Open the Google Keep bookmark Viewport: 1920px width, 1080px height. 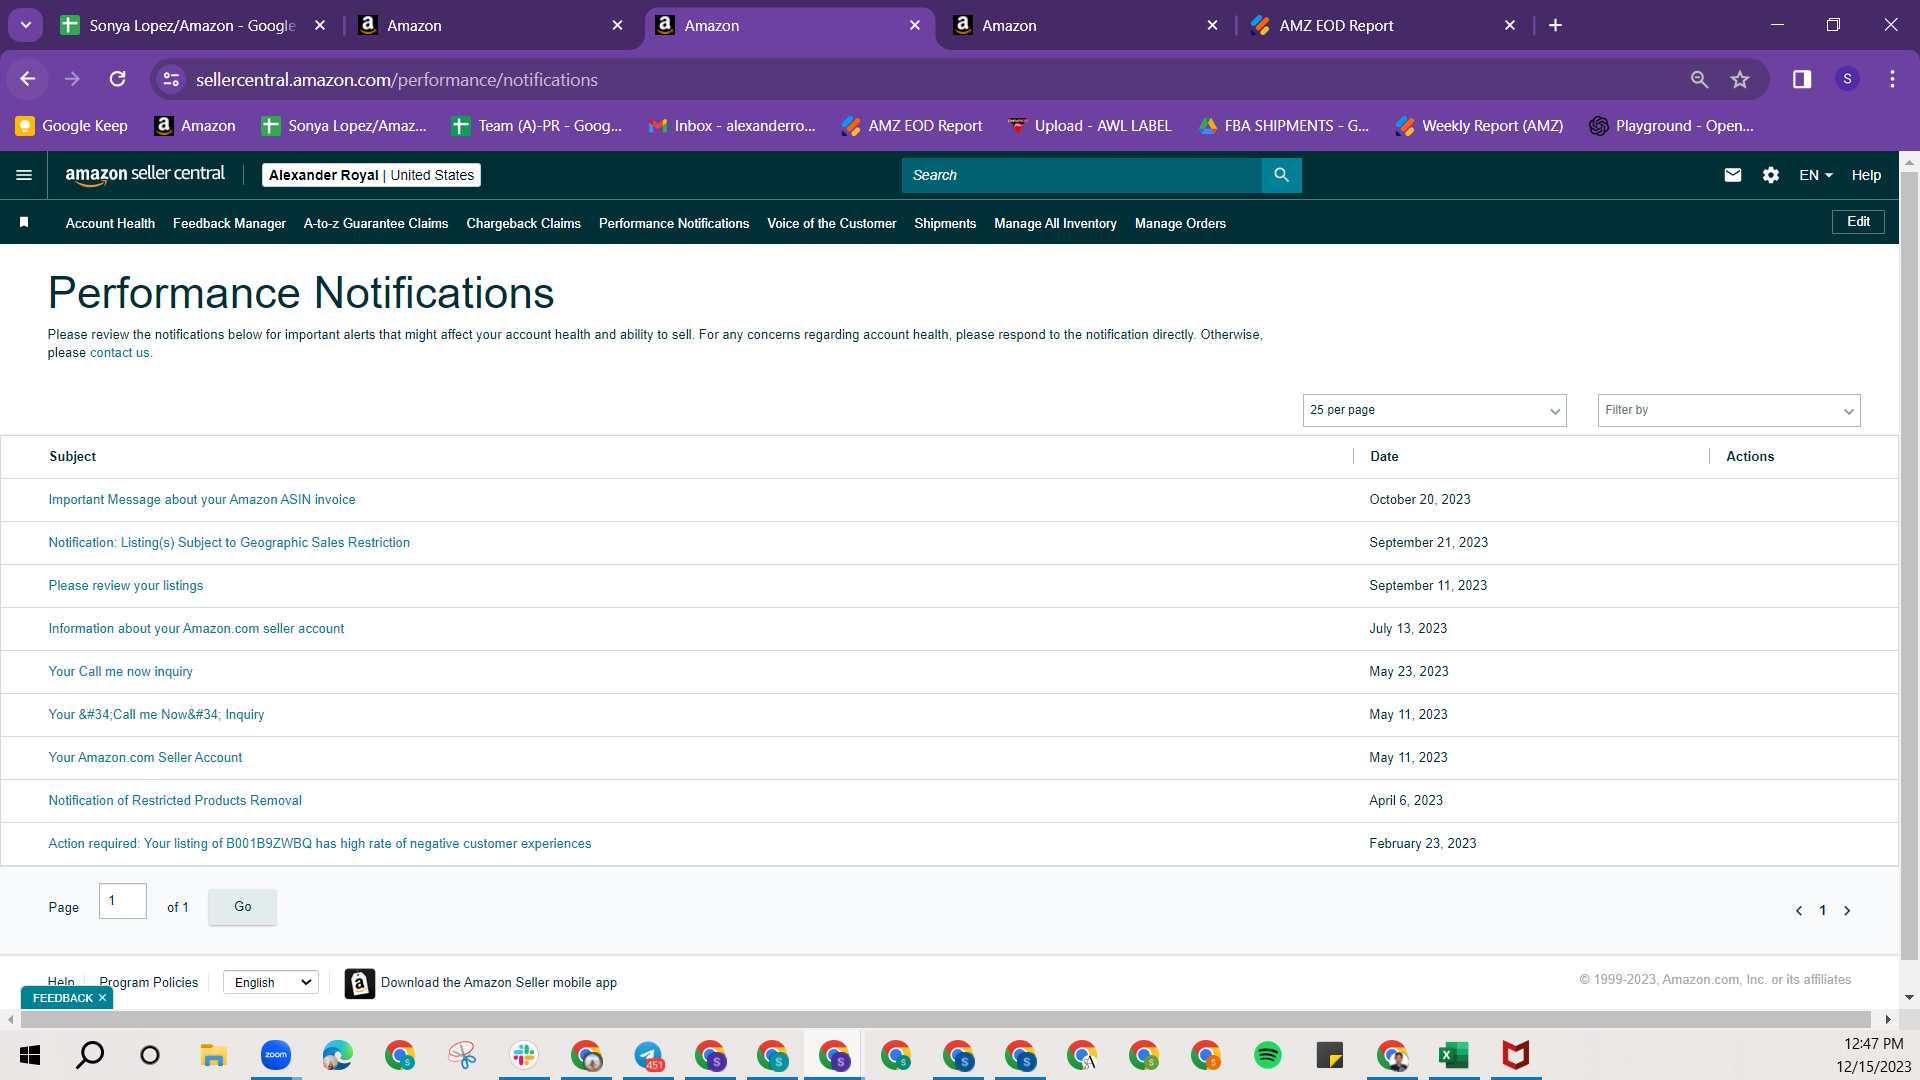[x=72, y=126]
